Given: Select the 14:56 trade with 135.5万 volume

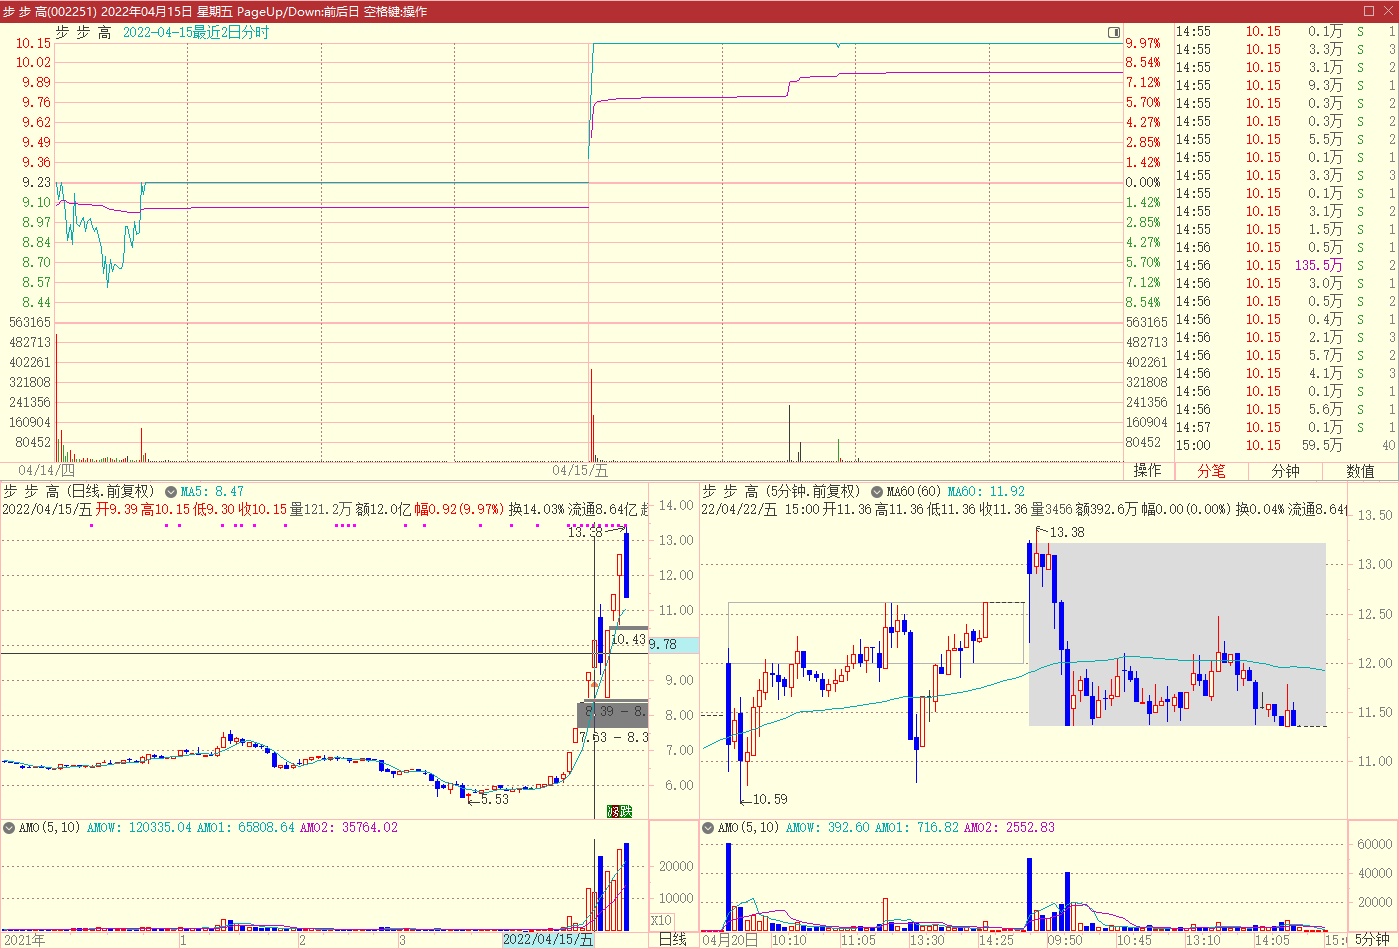Looking at the screenshot, I should point(1286,265).
